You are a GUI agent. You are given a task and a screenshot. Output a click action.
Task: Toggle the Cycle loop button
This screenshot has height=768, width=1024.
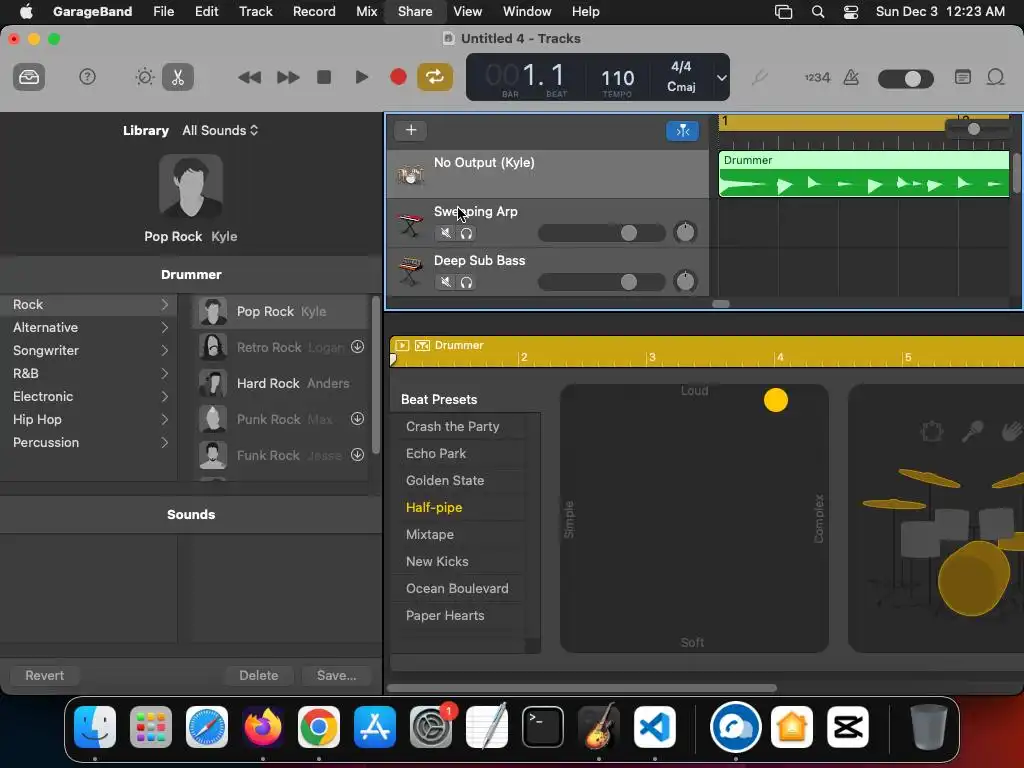435,77
